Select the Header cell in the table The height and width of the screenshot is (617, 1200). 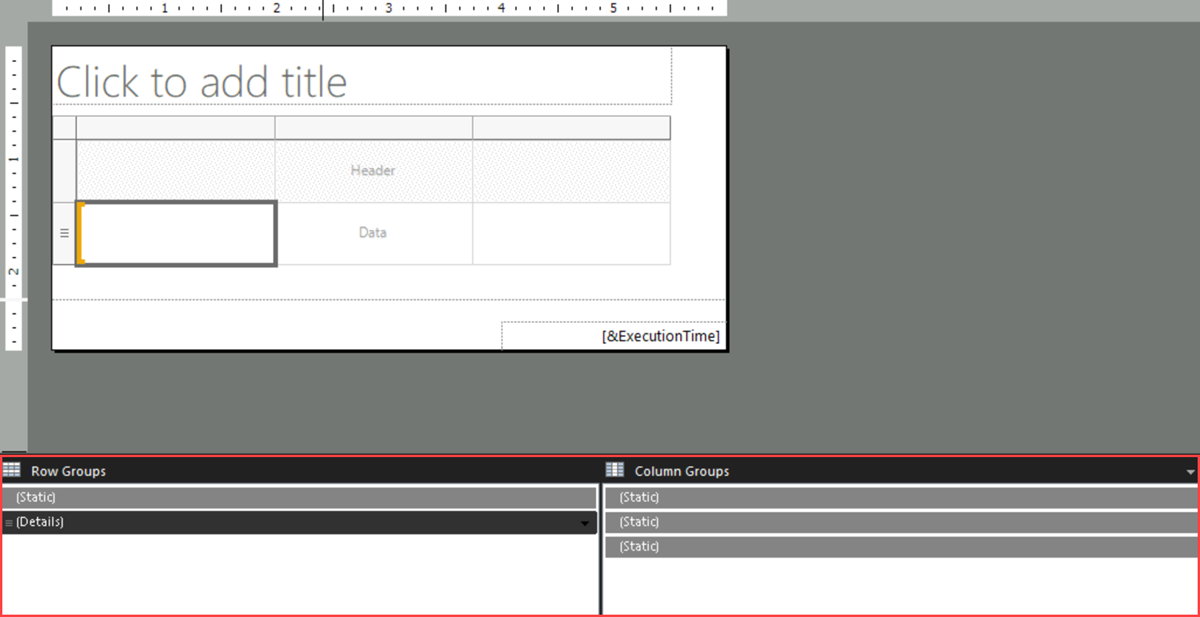372,170
